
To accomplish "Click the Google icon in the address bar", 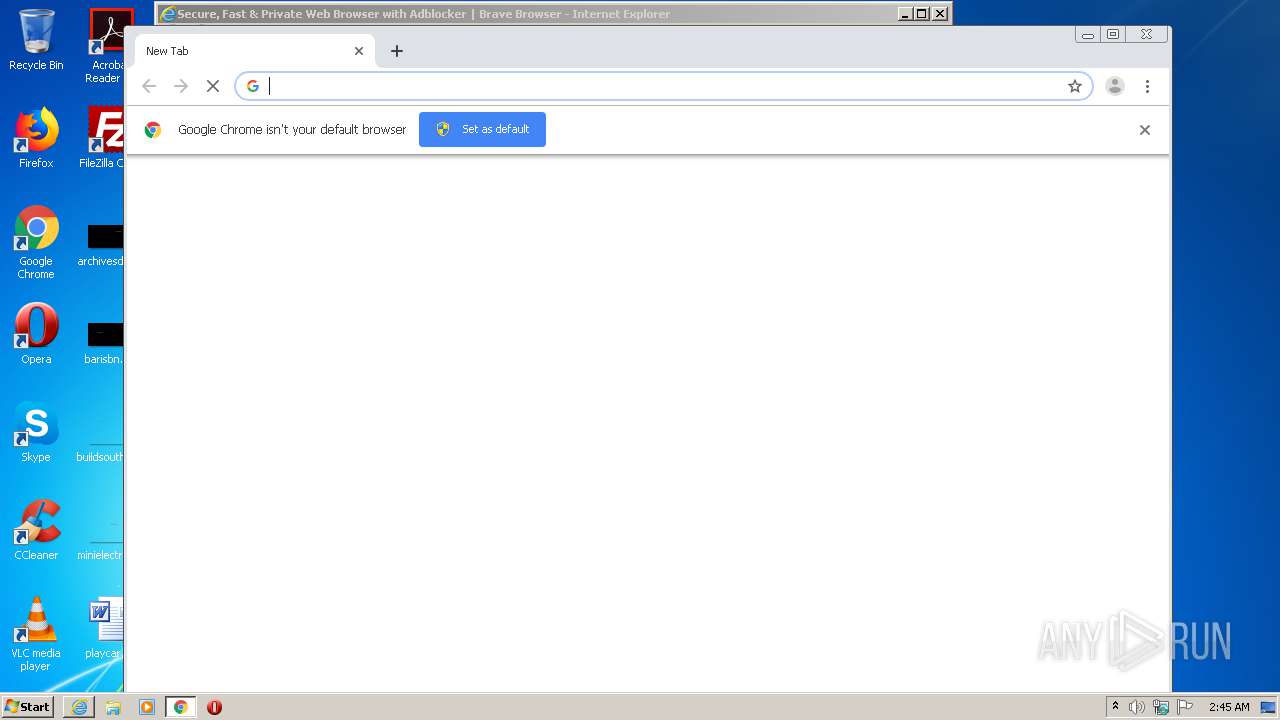I will (253, 86).
